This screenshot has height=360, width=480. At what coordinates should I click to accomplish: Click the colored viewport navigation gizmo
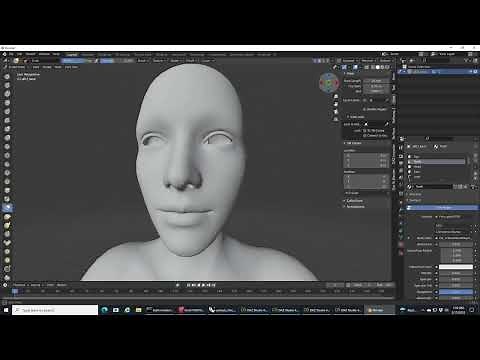(329, 83)
